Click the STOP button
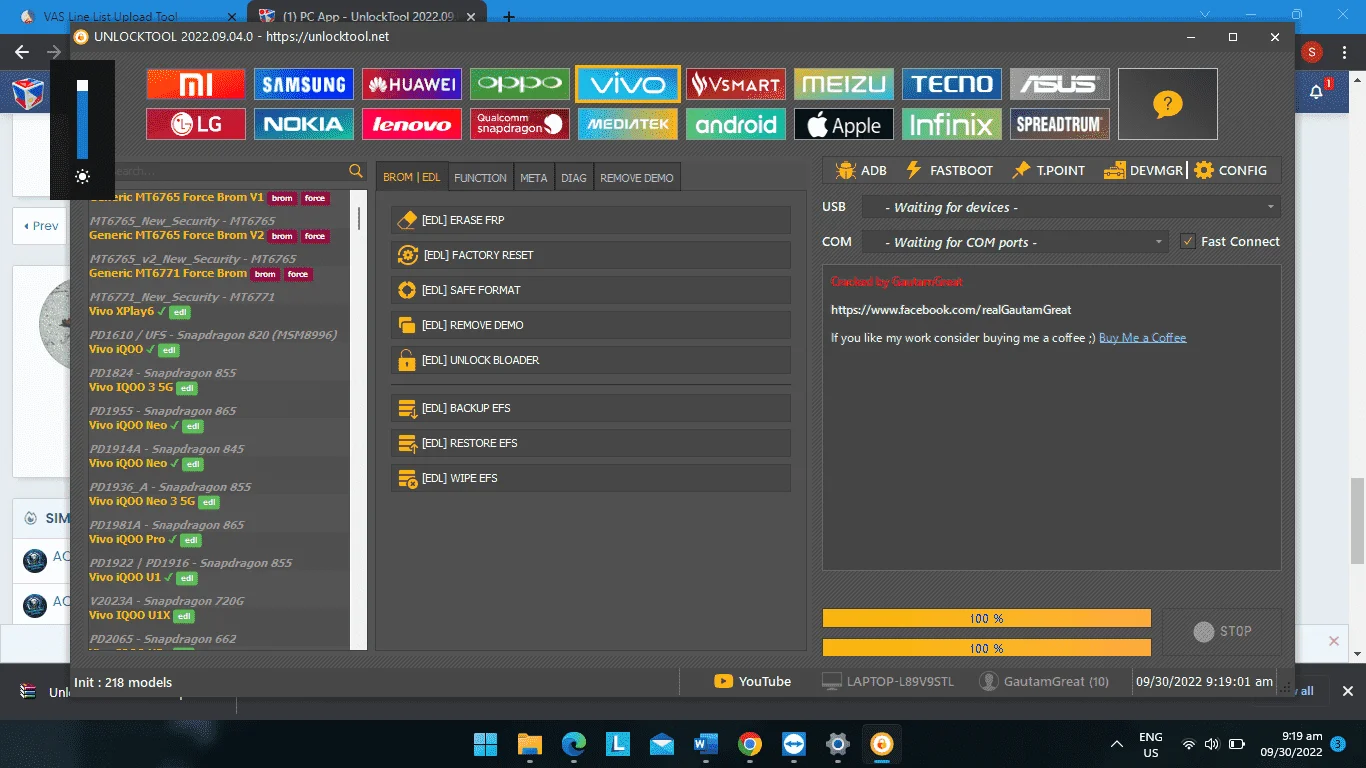1366x768 pixels. [1221, 631]
